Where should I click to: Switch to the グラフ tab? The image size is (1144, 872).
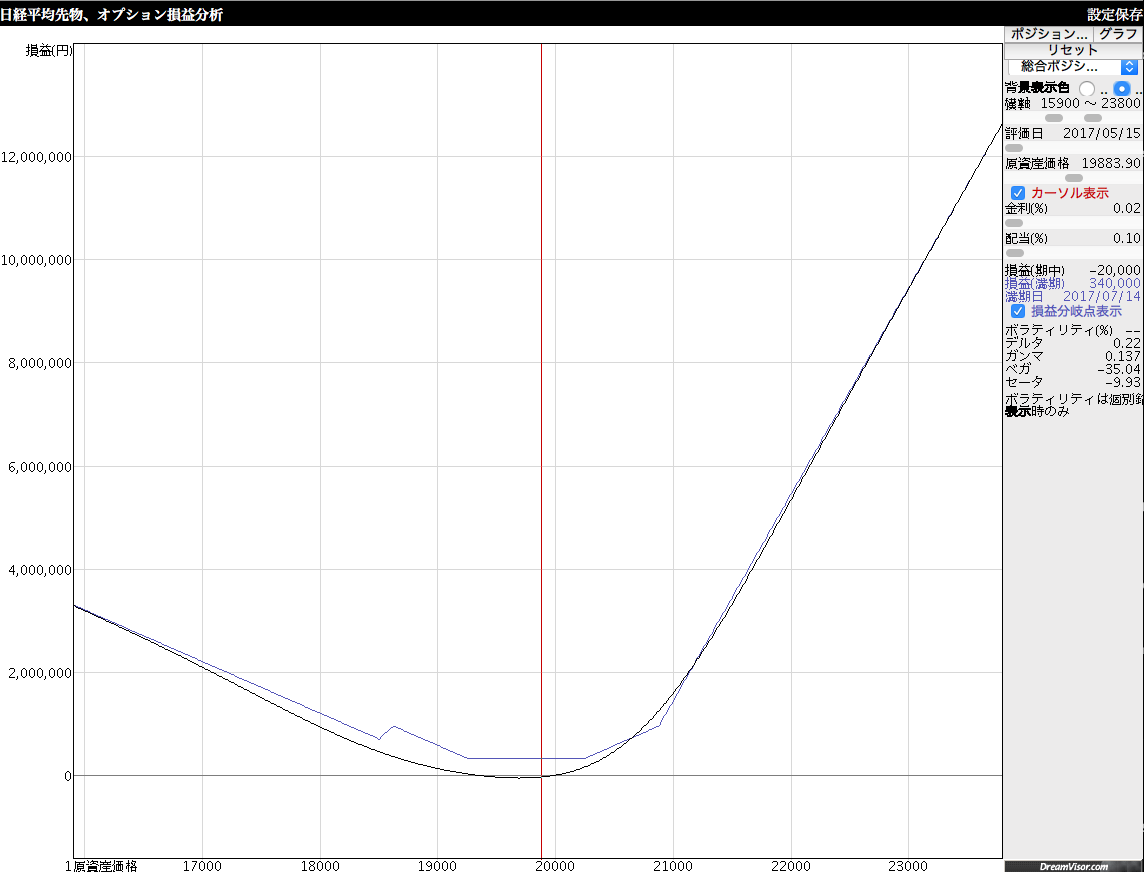[1118, 34]
